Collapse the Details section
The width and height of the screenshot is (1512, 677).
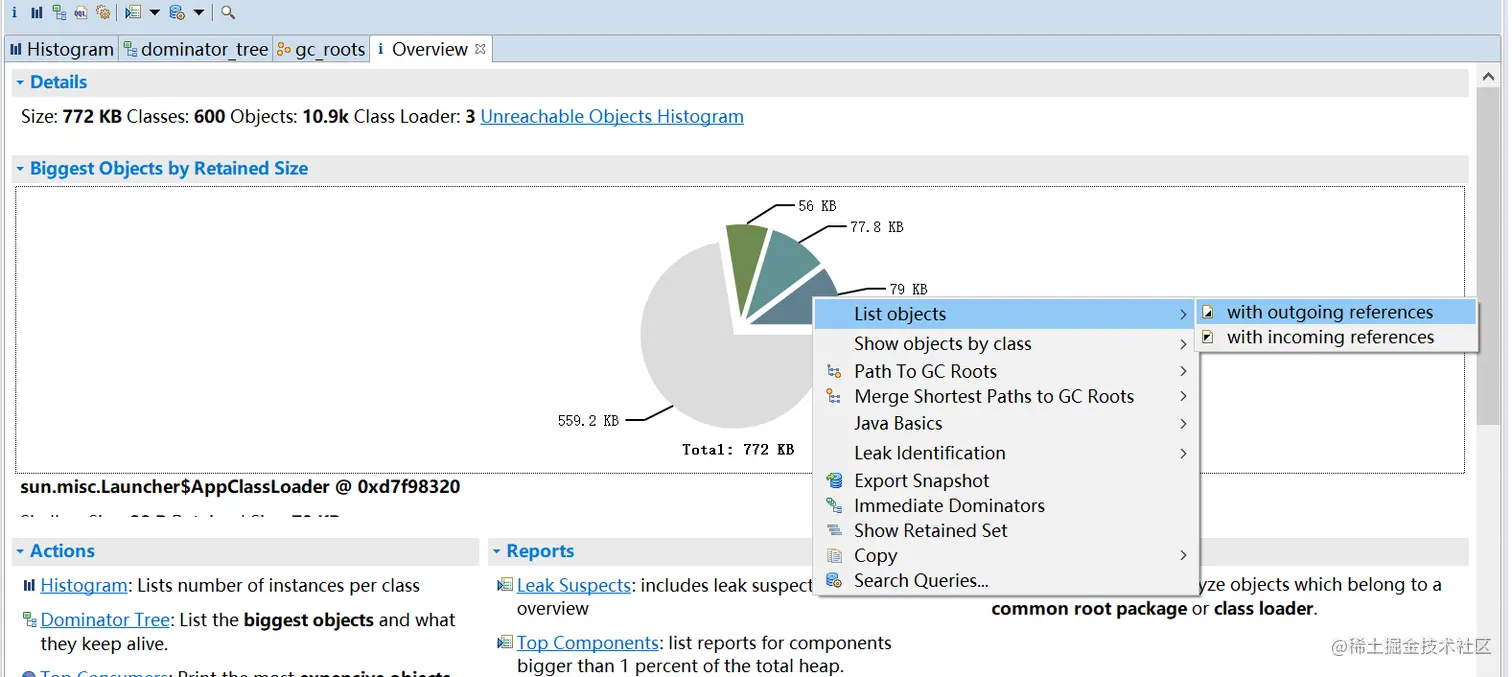click(x=20, y=83)
